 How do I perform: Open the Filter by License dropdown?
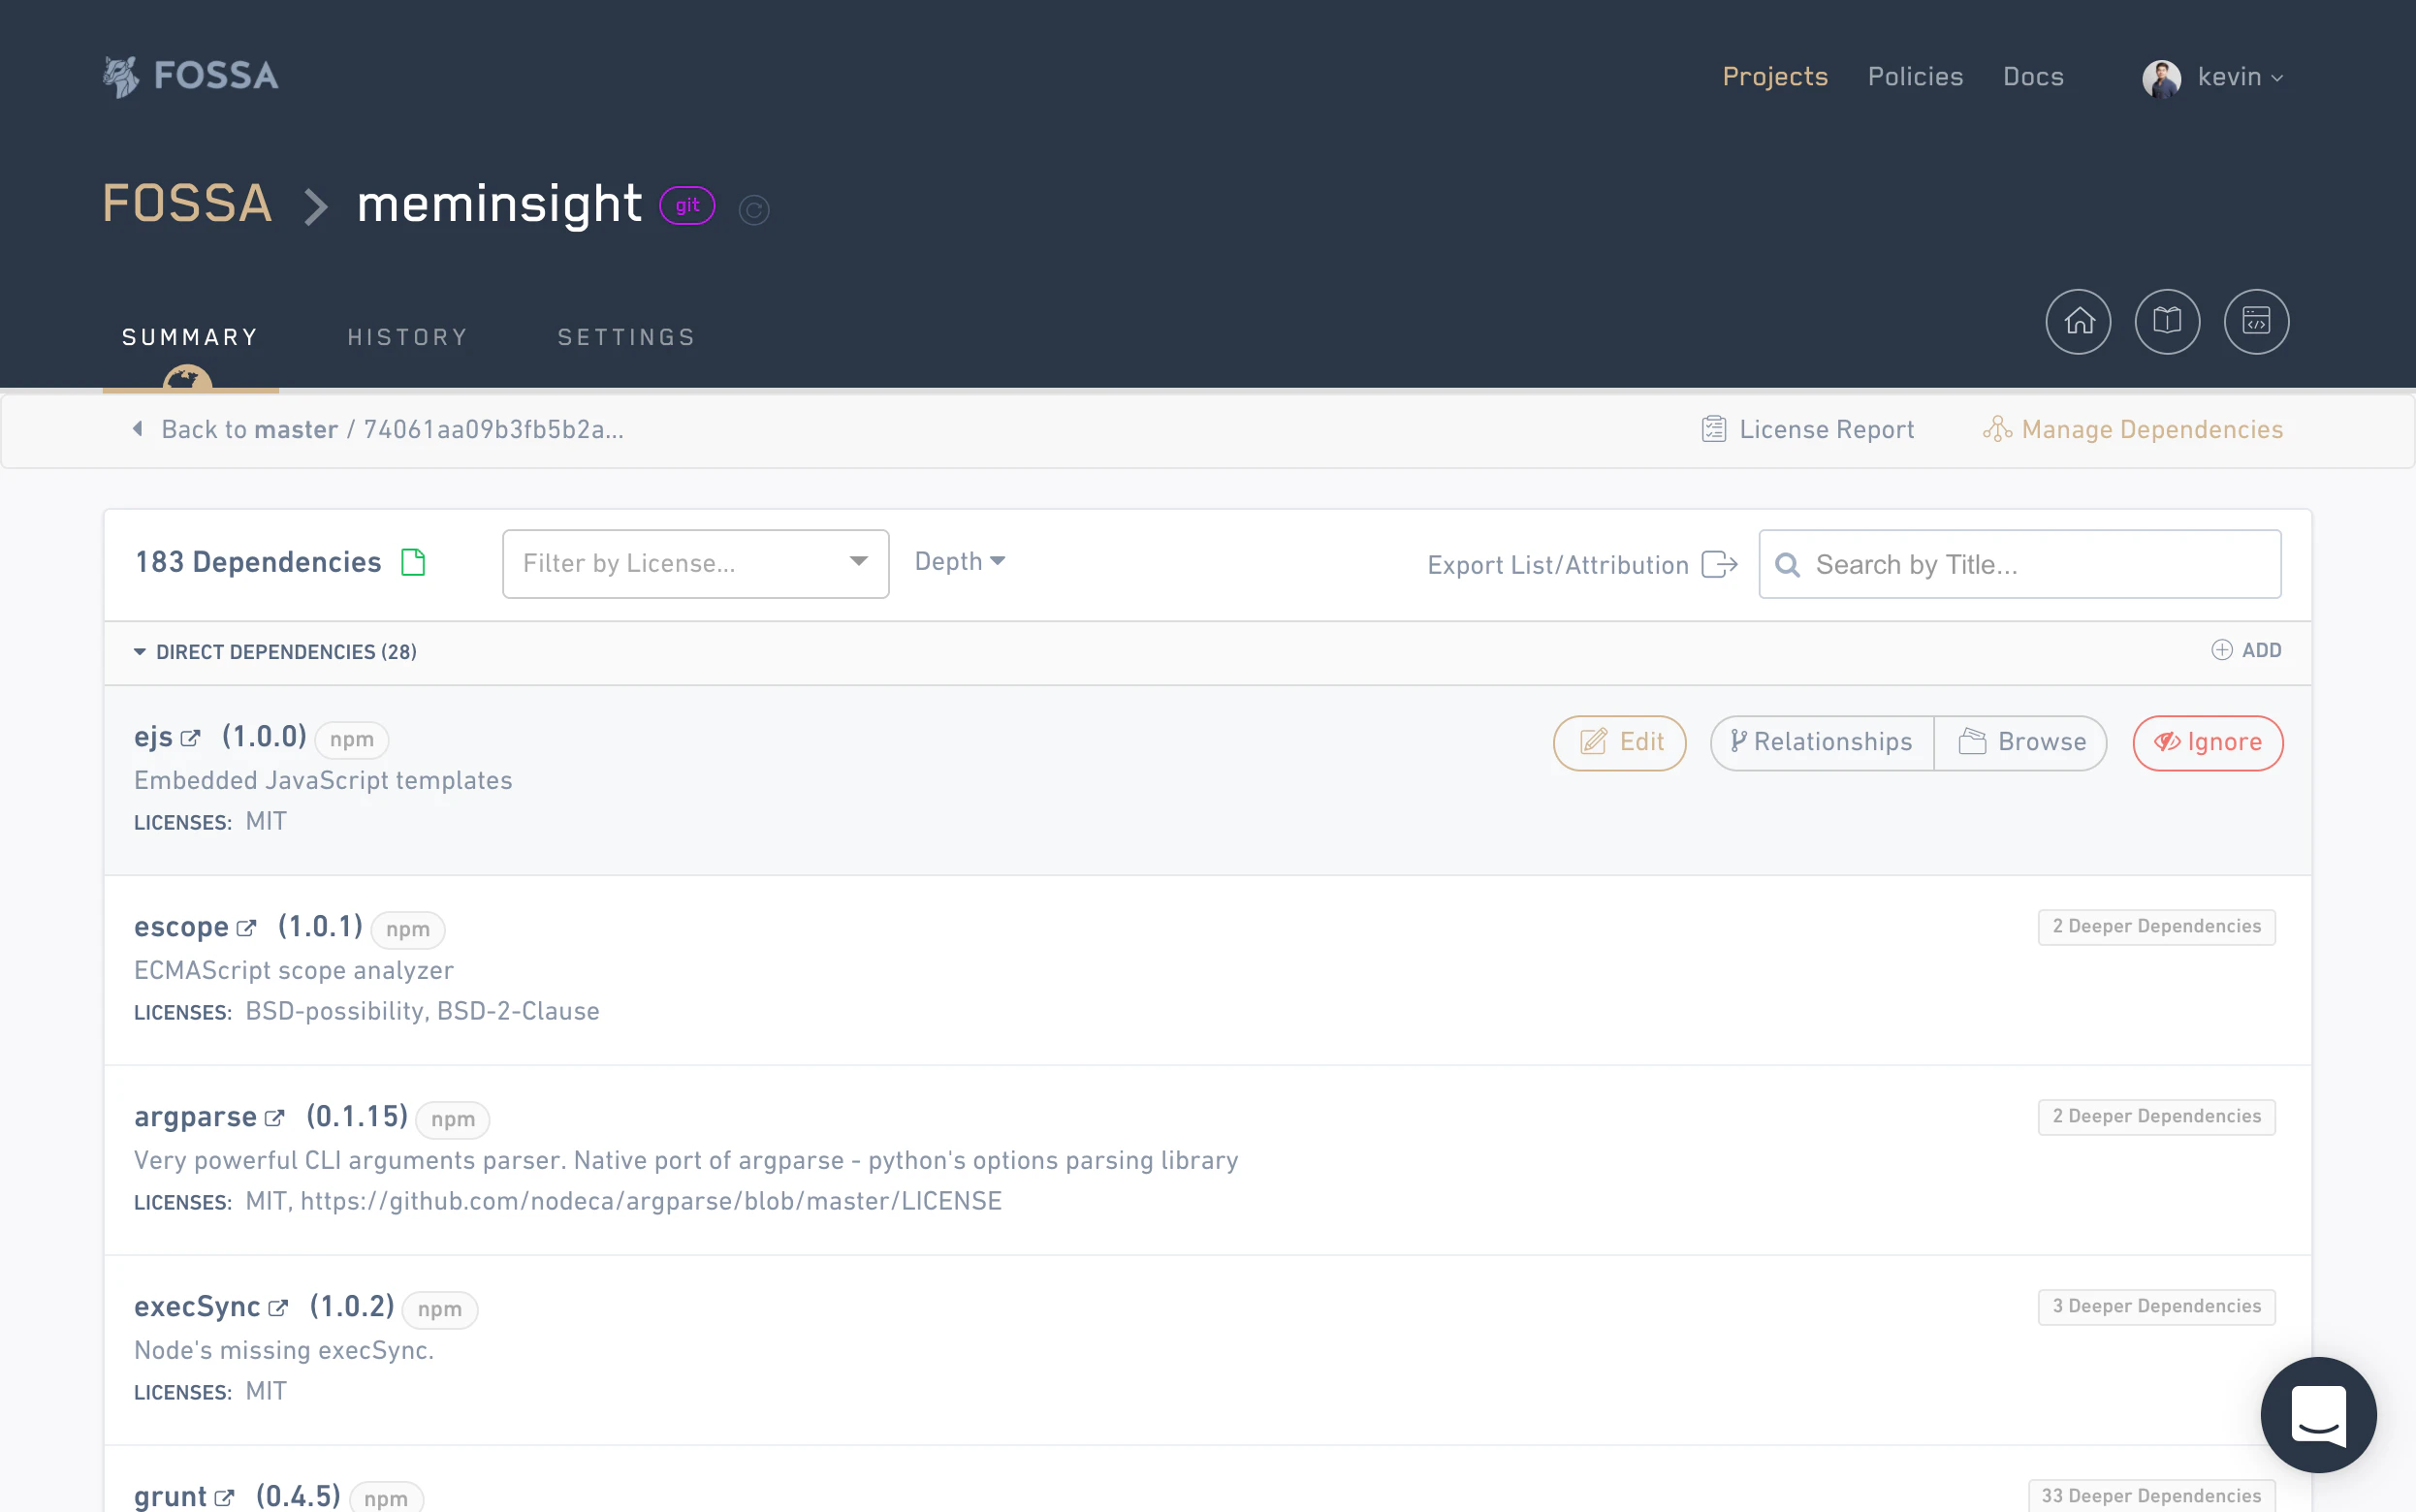point(695,564)
